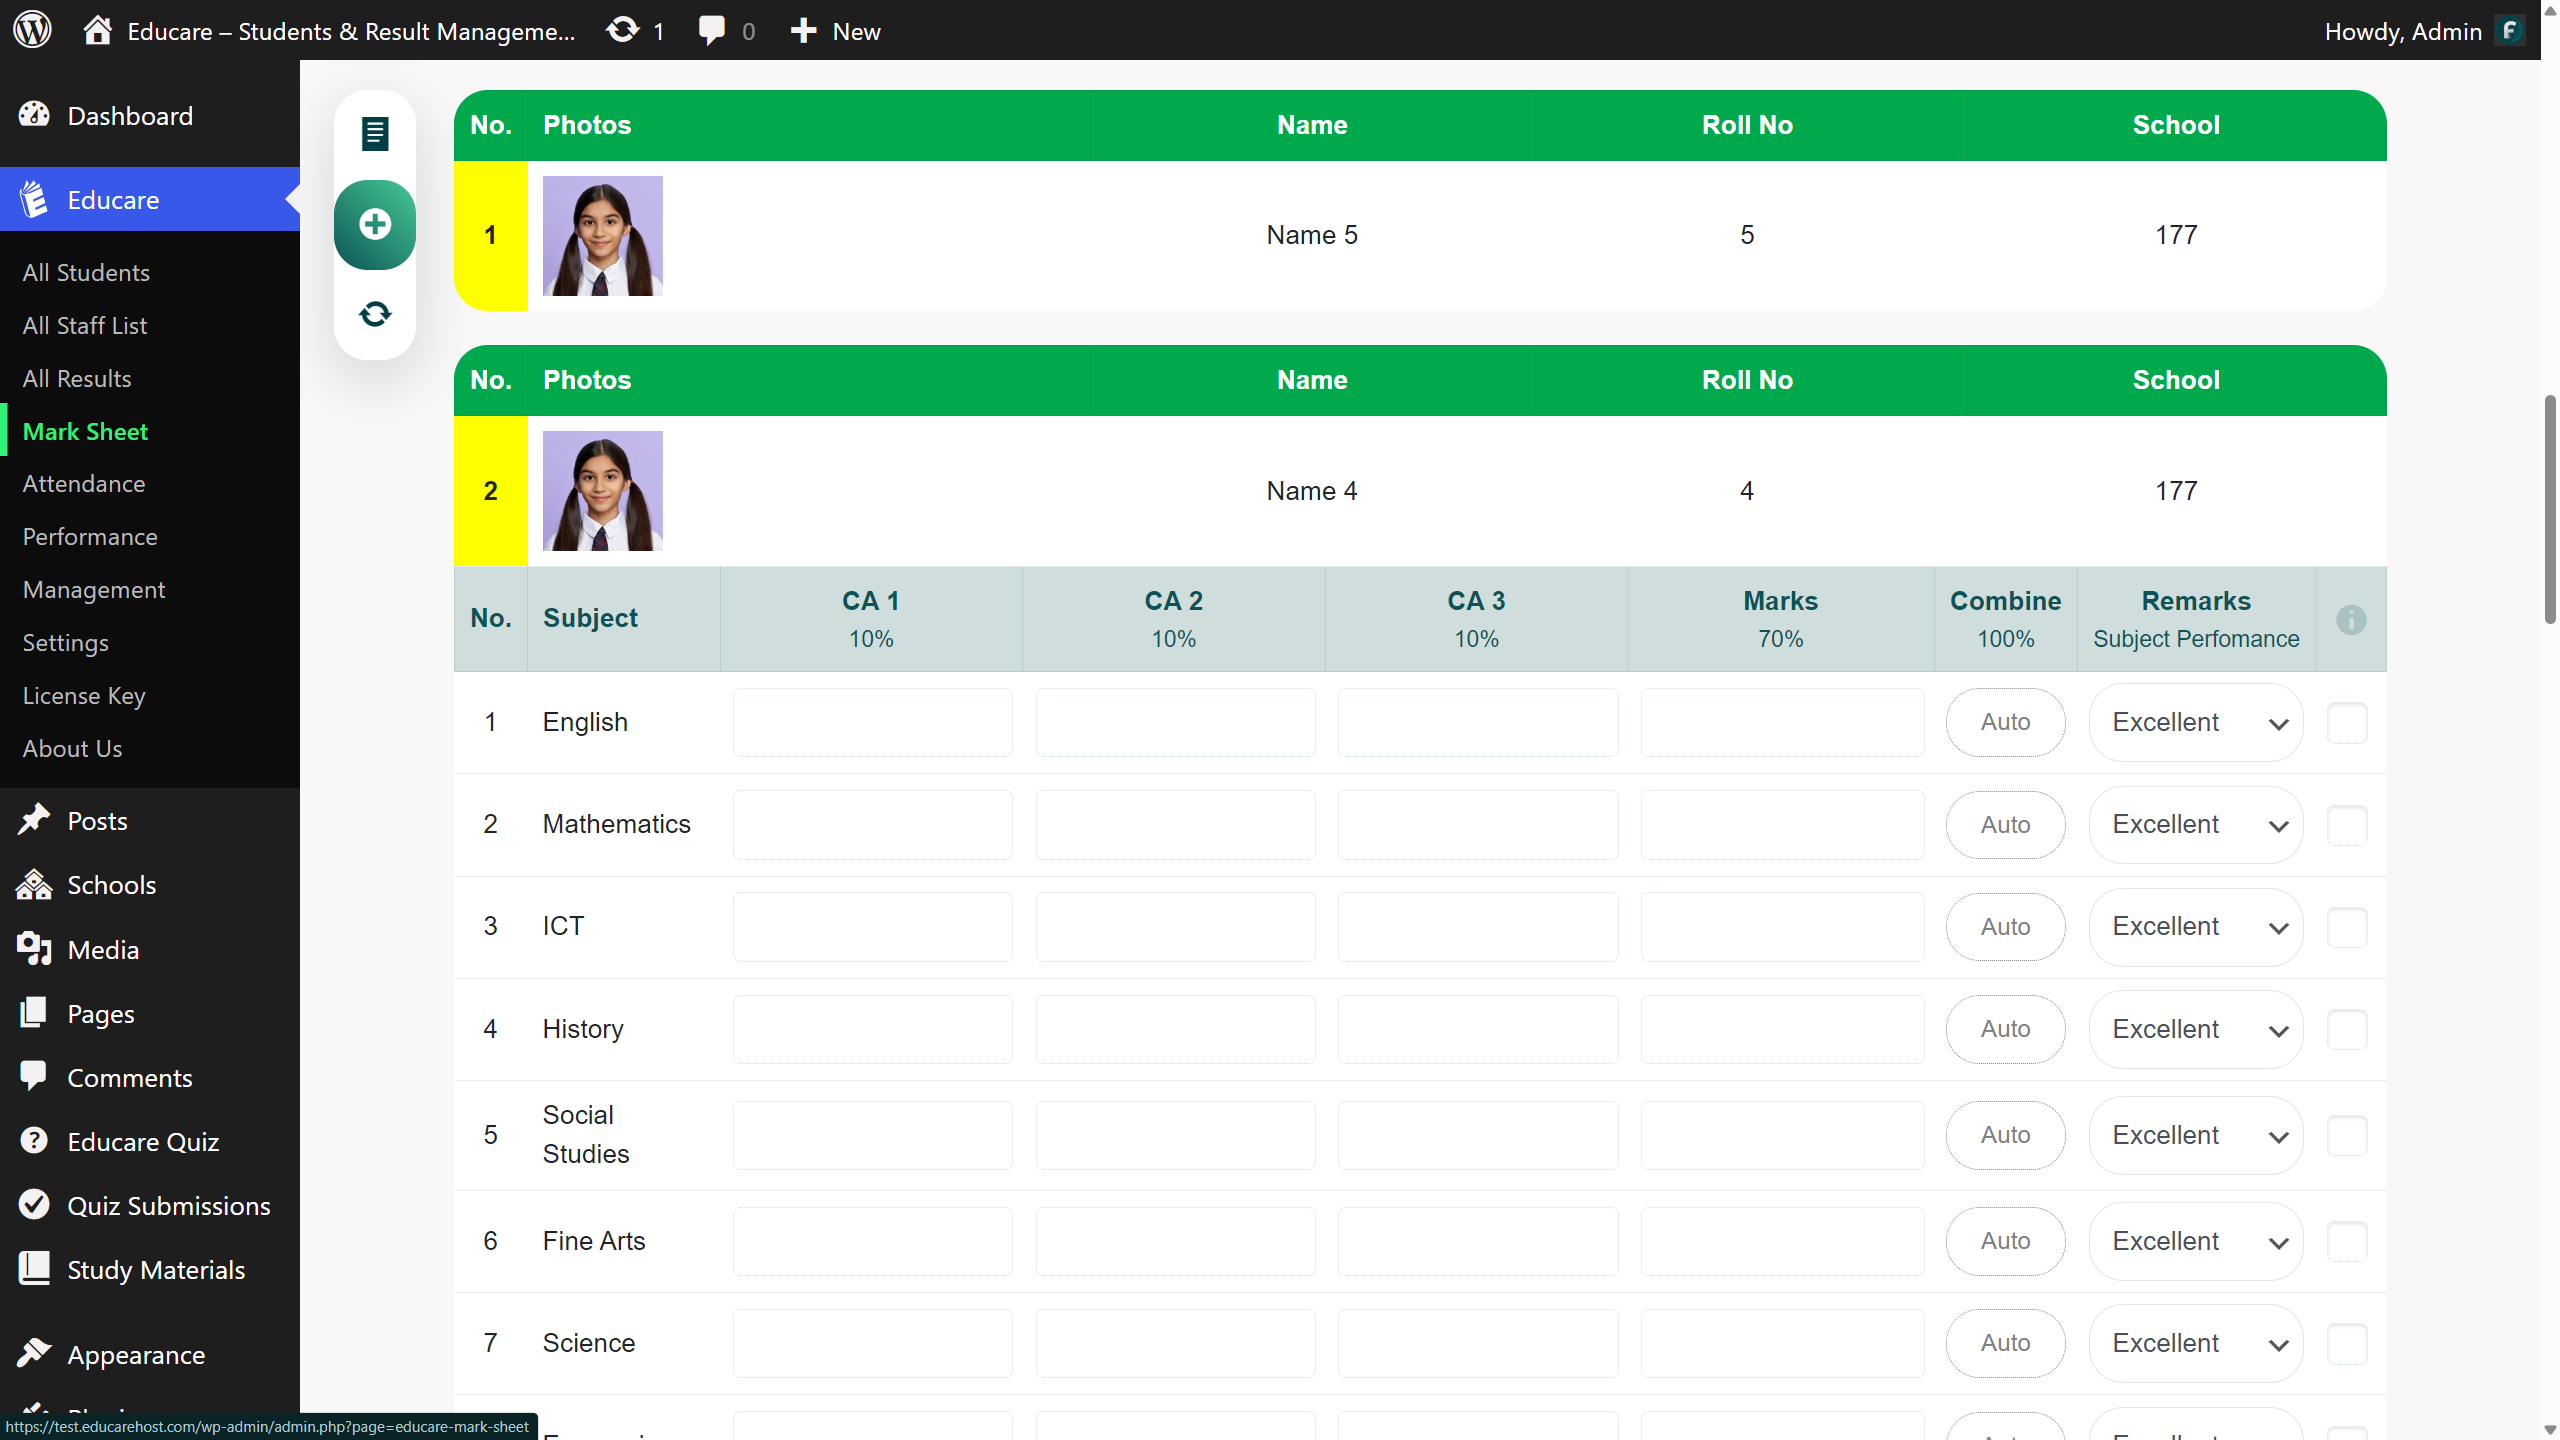Open Science remarks dropdown
The image size is (2560, 1440).
[x=2196, y=1343]
